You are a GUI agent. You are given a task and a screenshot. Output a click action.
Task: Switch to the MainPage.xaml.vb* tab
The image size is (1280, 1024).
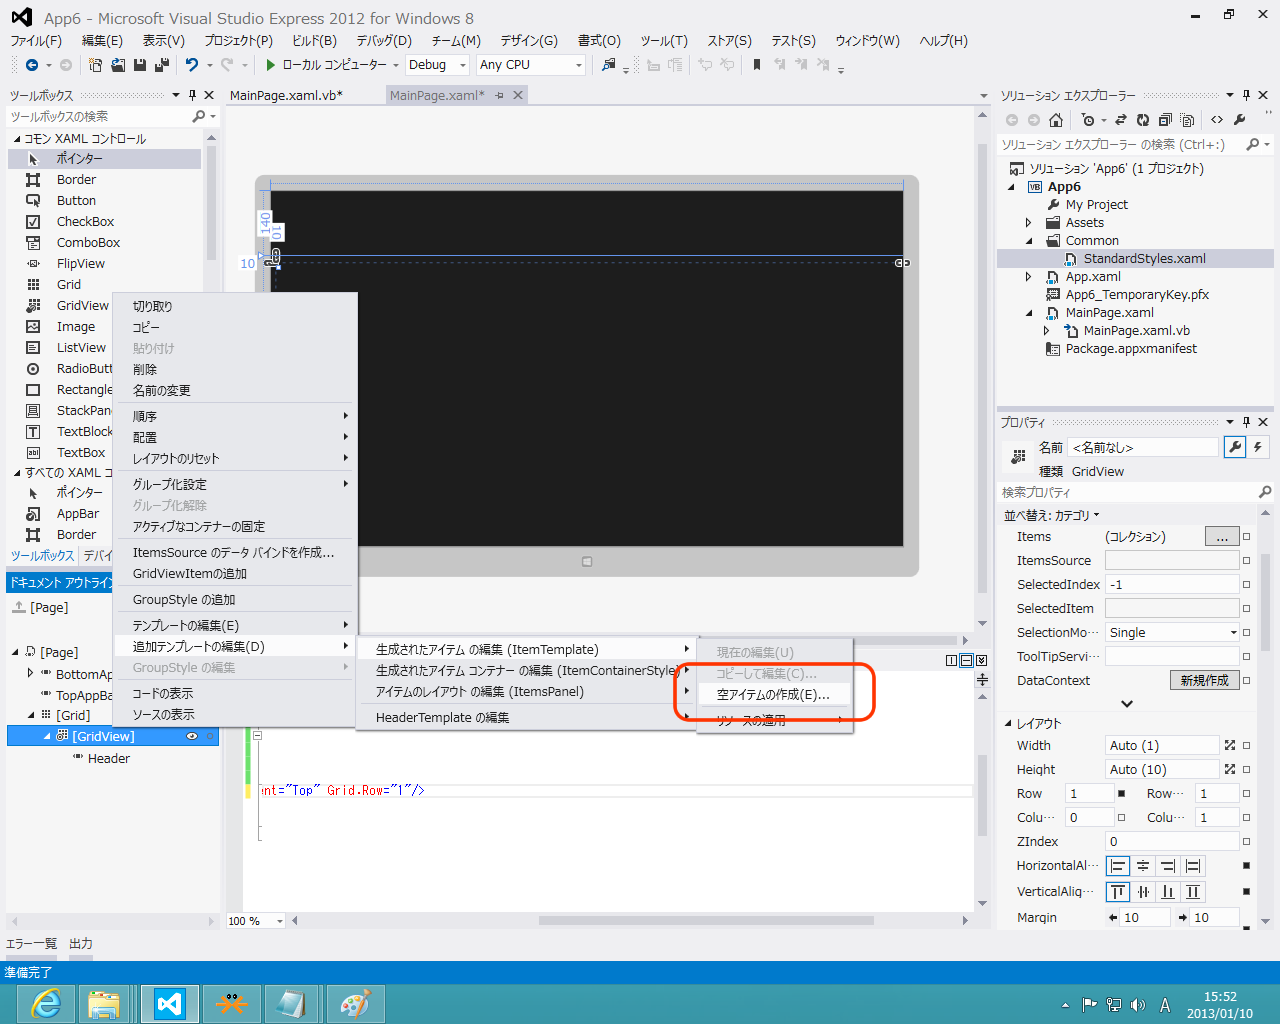(286, 95)
